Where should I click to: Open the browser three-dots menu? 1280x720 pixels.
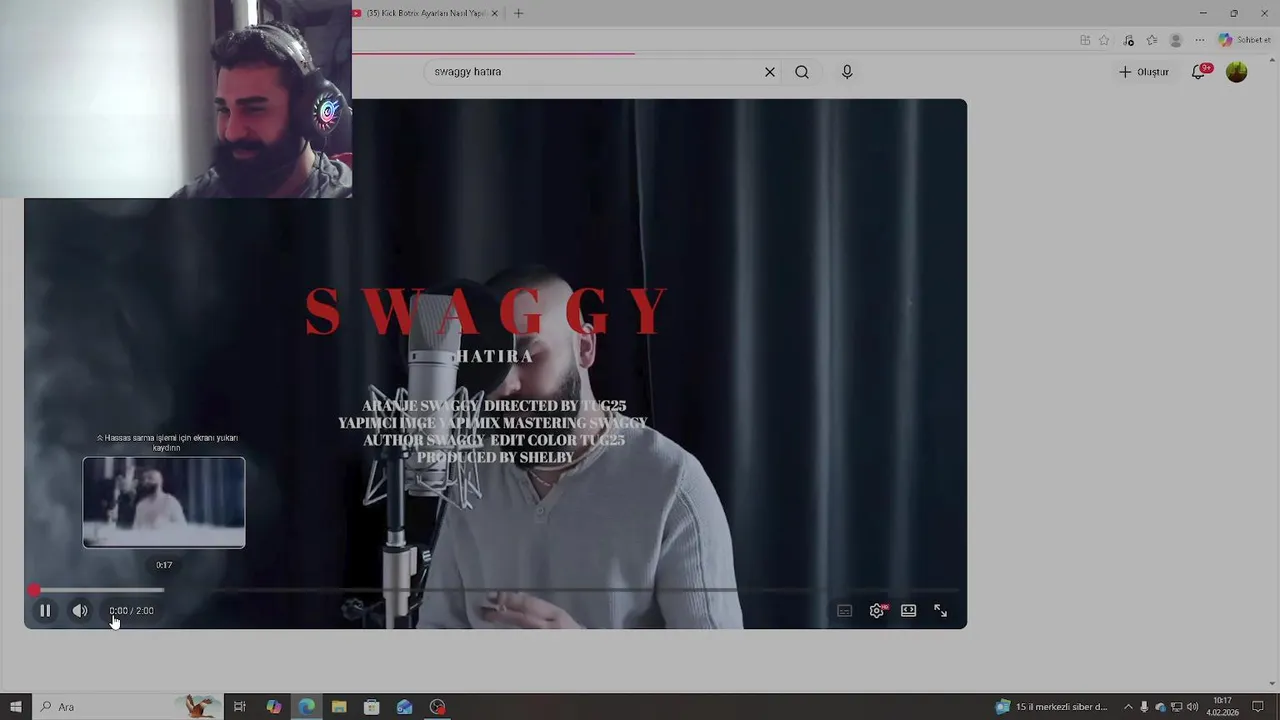pyautogui.click(x=1200, y=40)
